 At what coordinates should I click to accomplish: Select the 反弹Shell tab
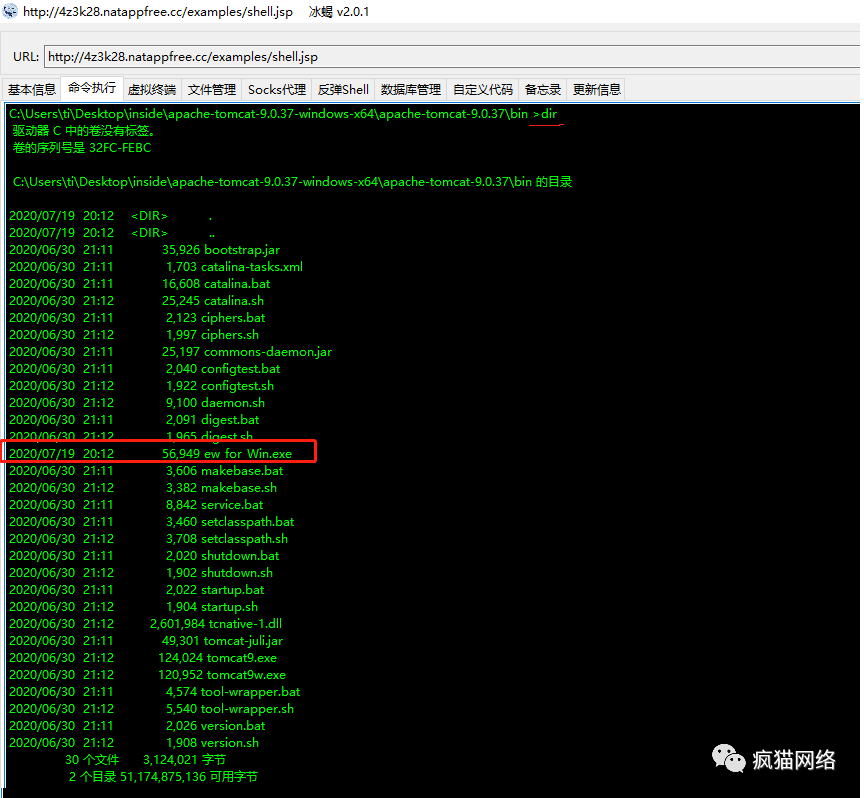[x=343, y=90]
